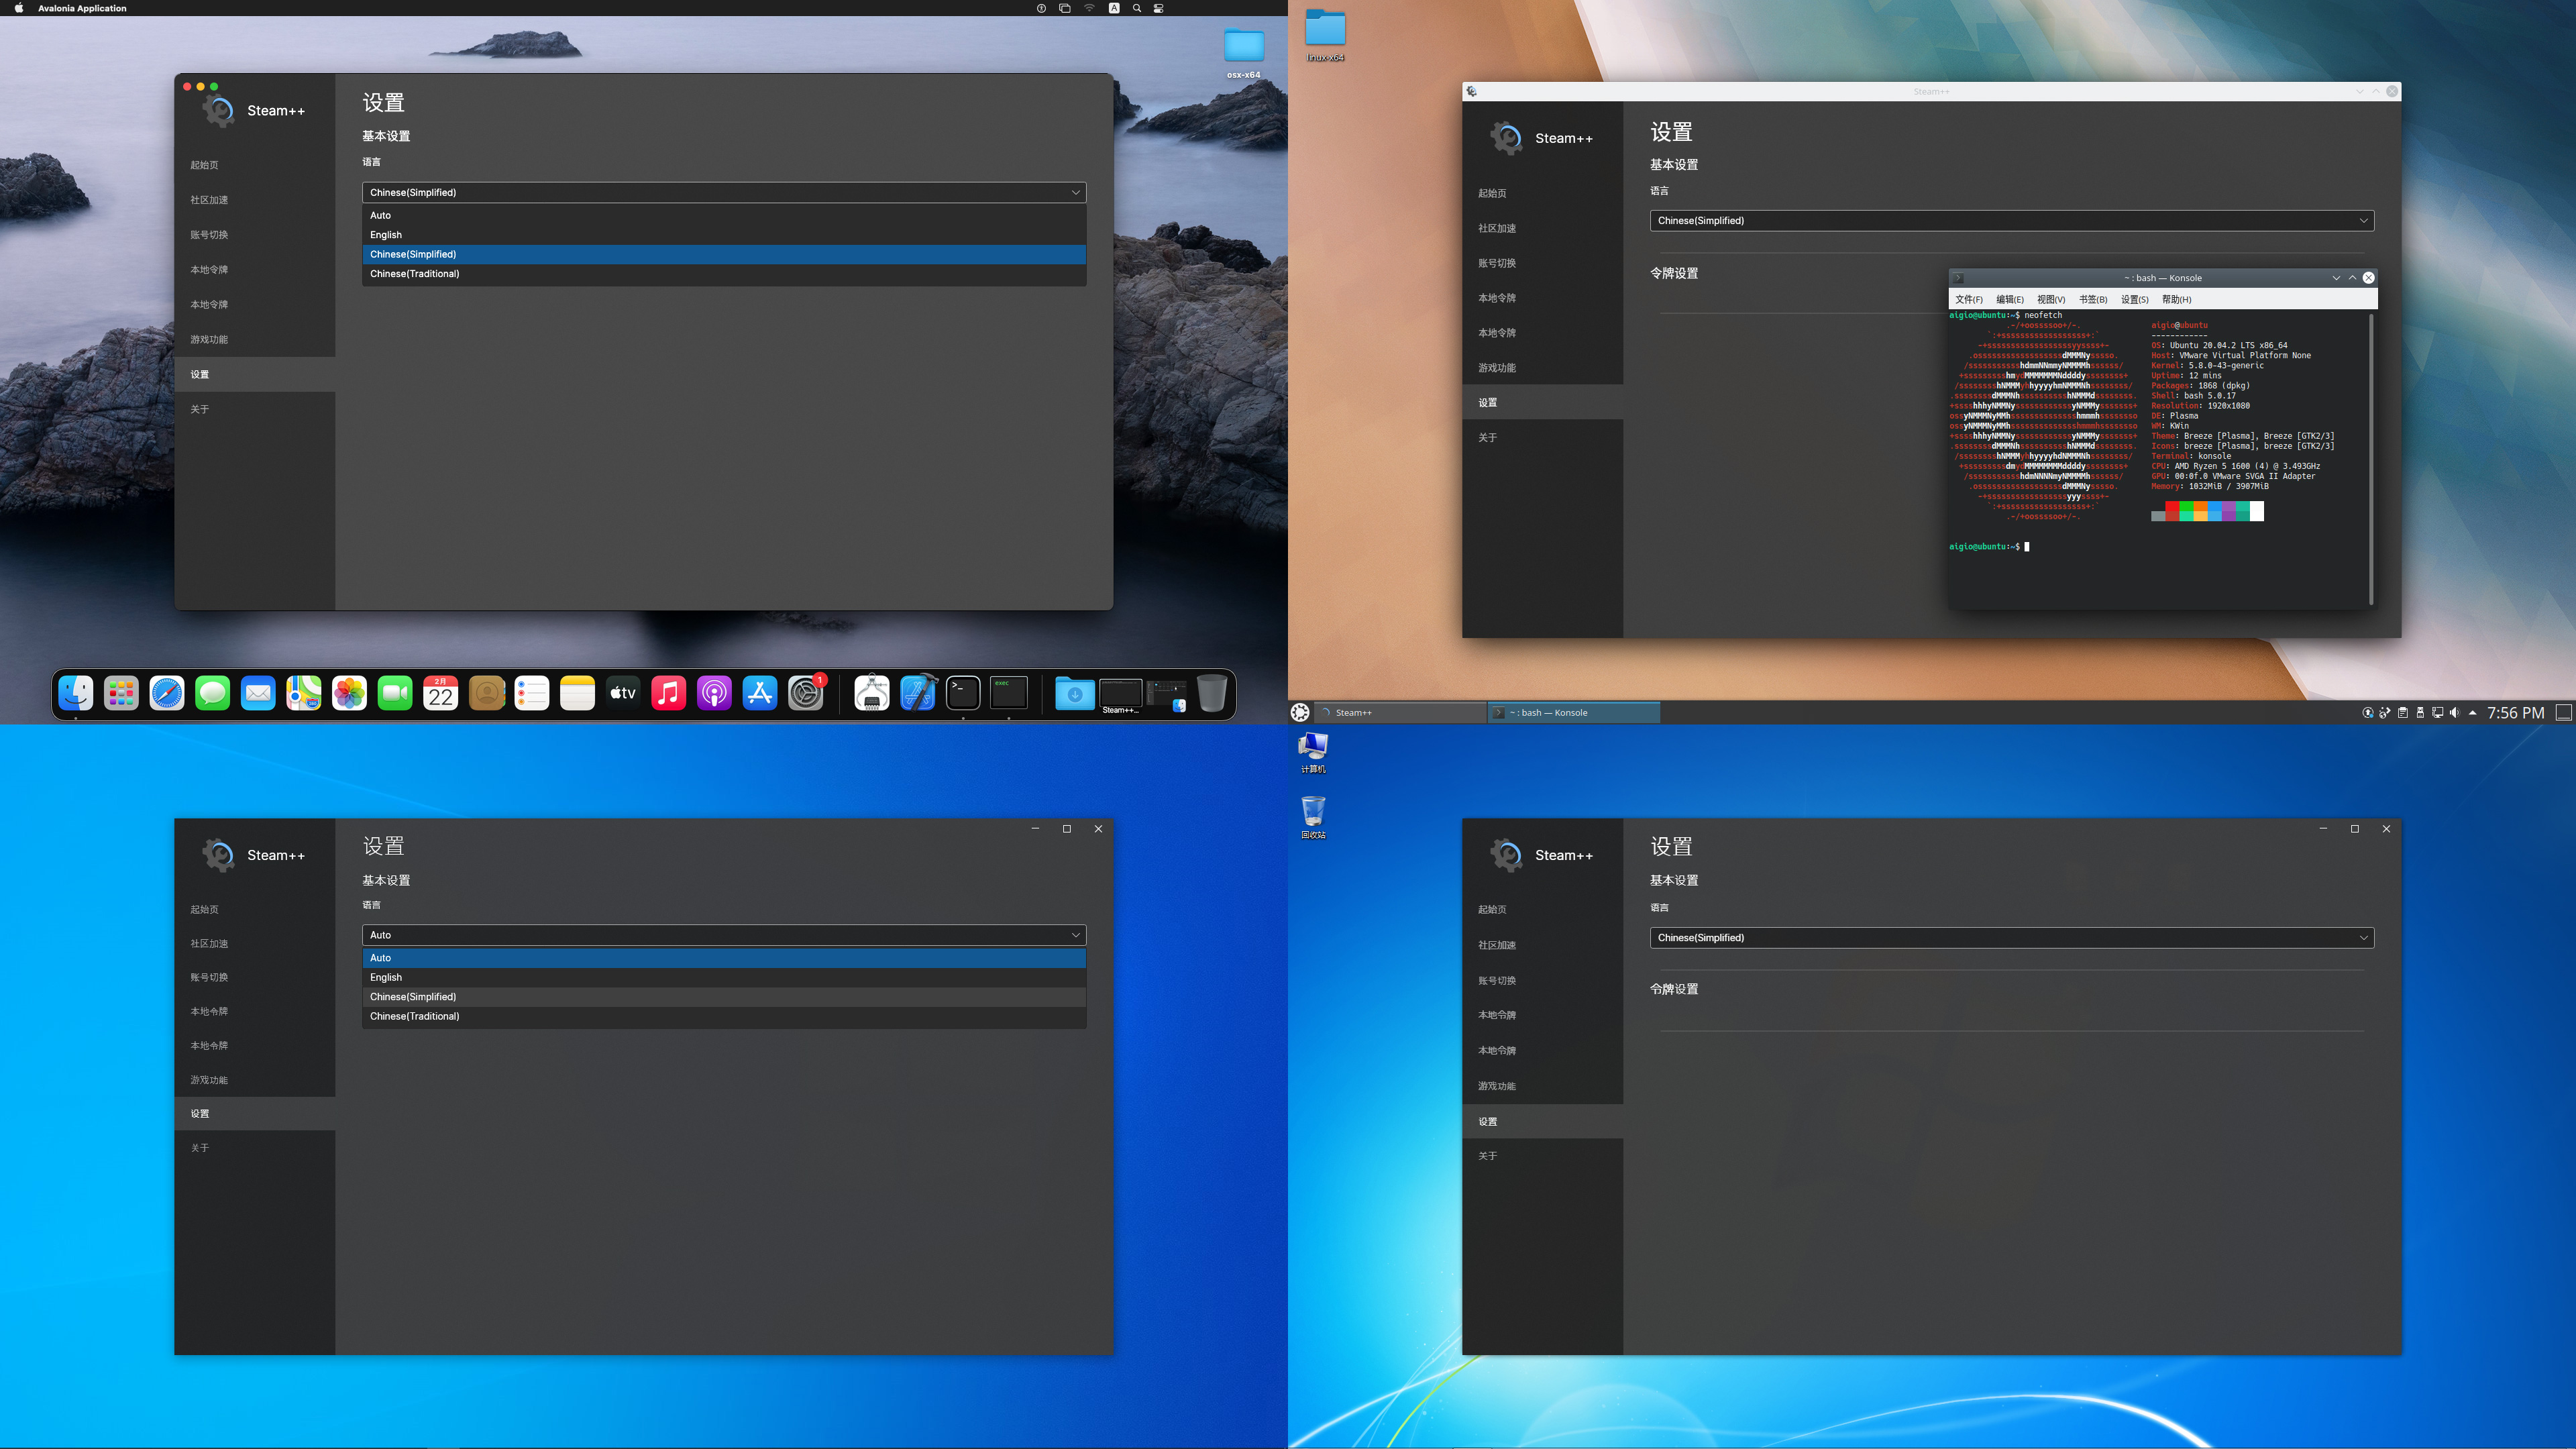Click the 7:56 PM clock in KDE panel
2576x1449 pixels.
click(x=2515, y=712)
